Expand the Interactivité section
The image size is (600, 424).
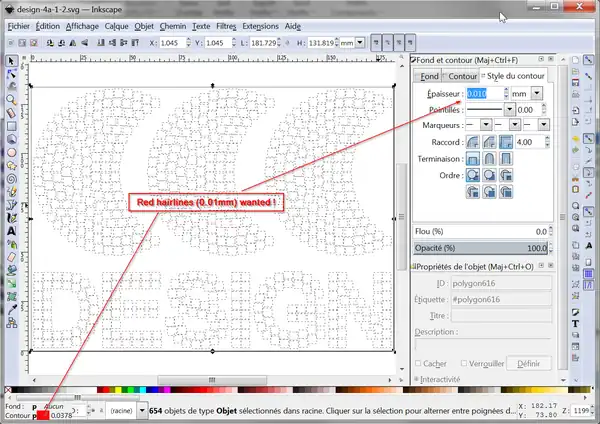click(417, 380)
